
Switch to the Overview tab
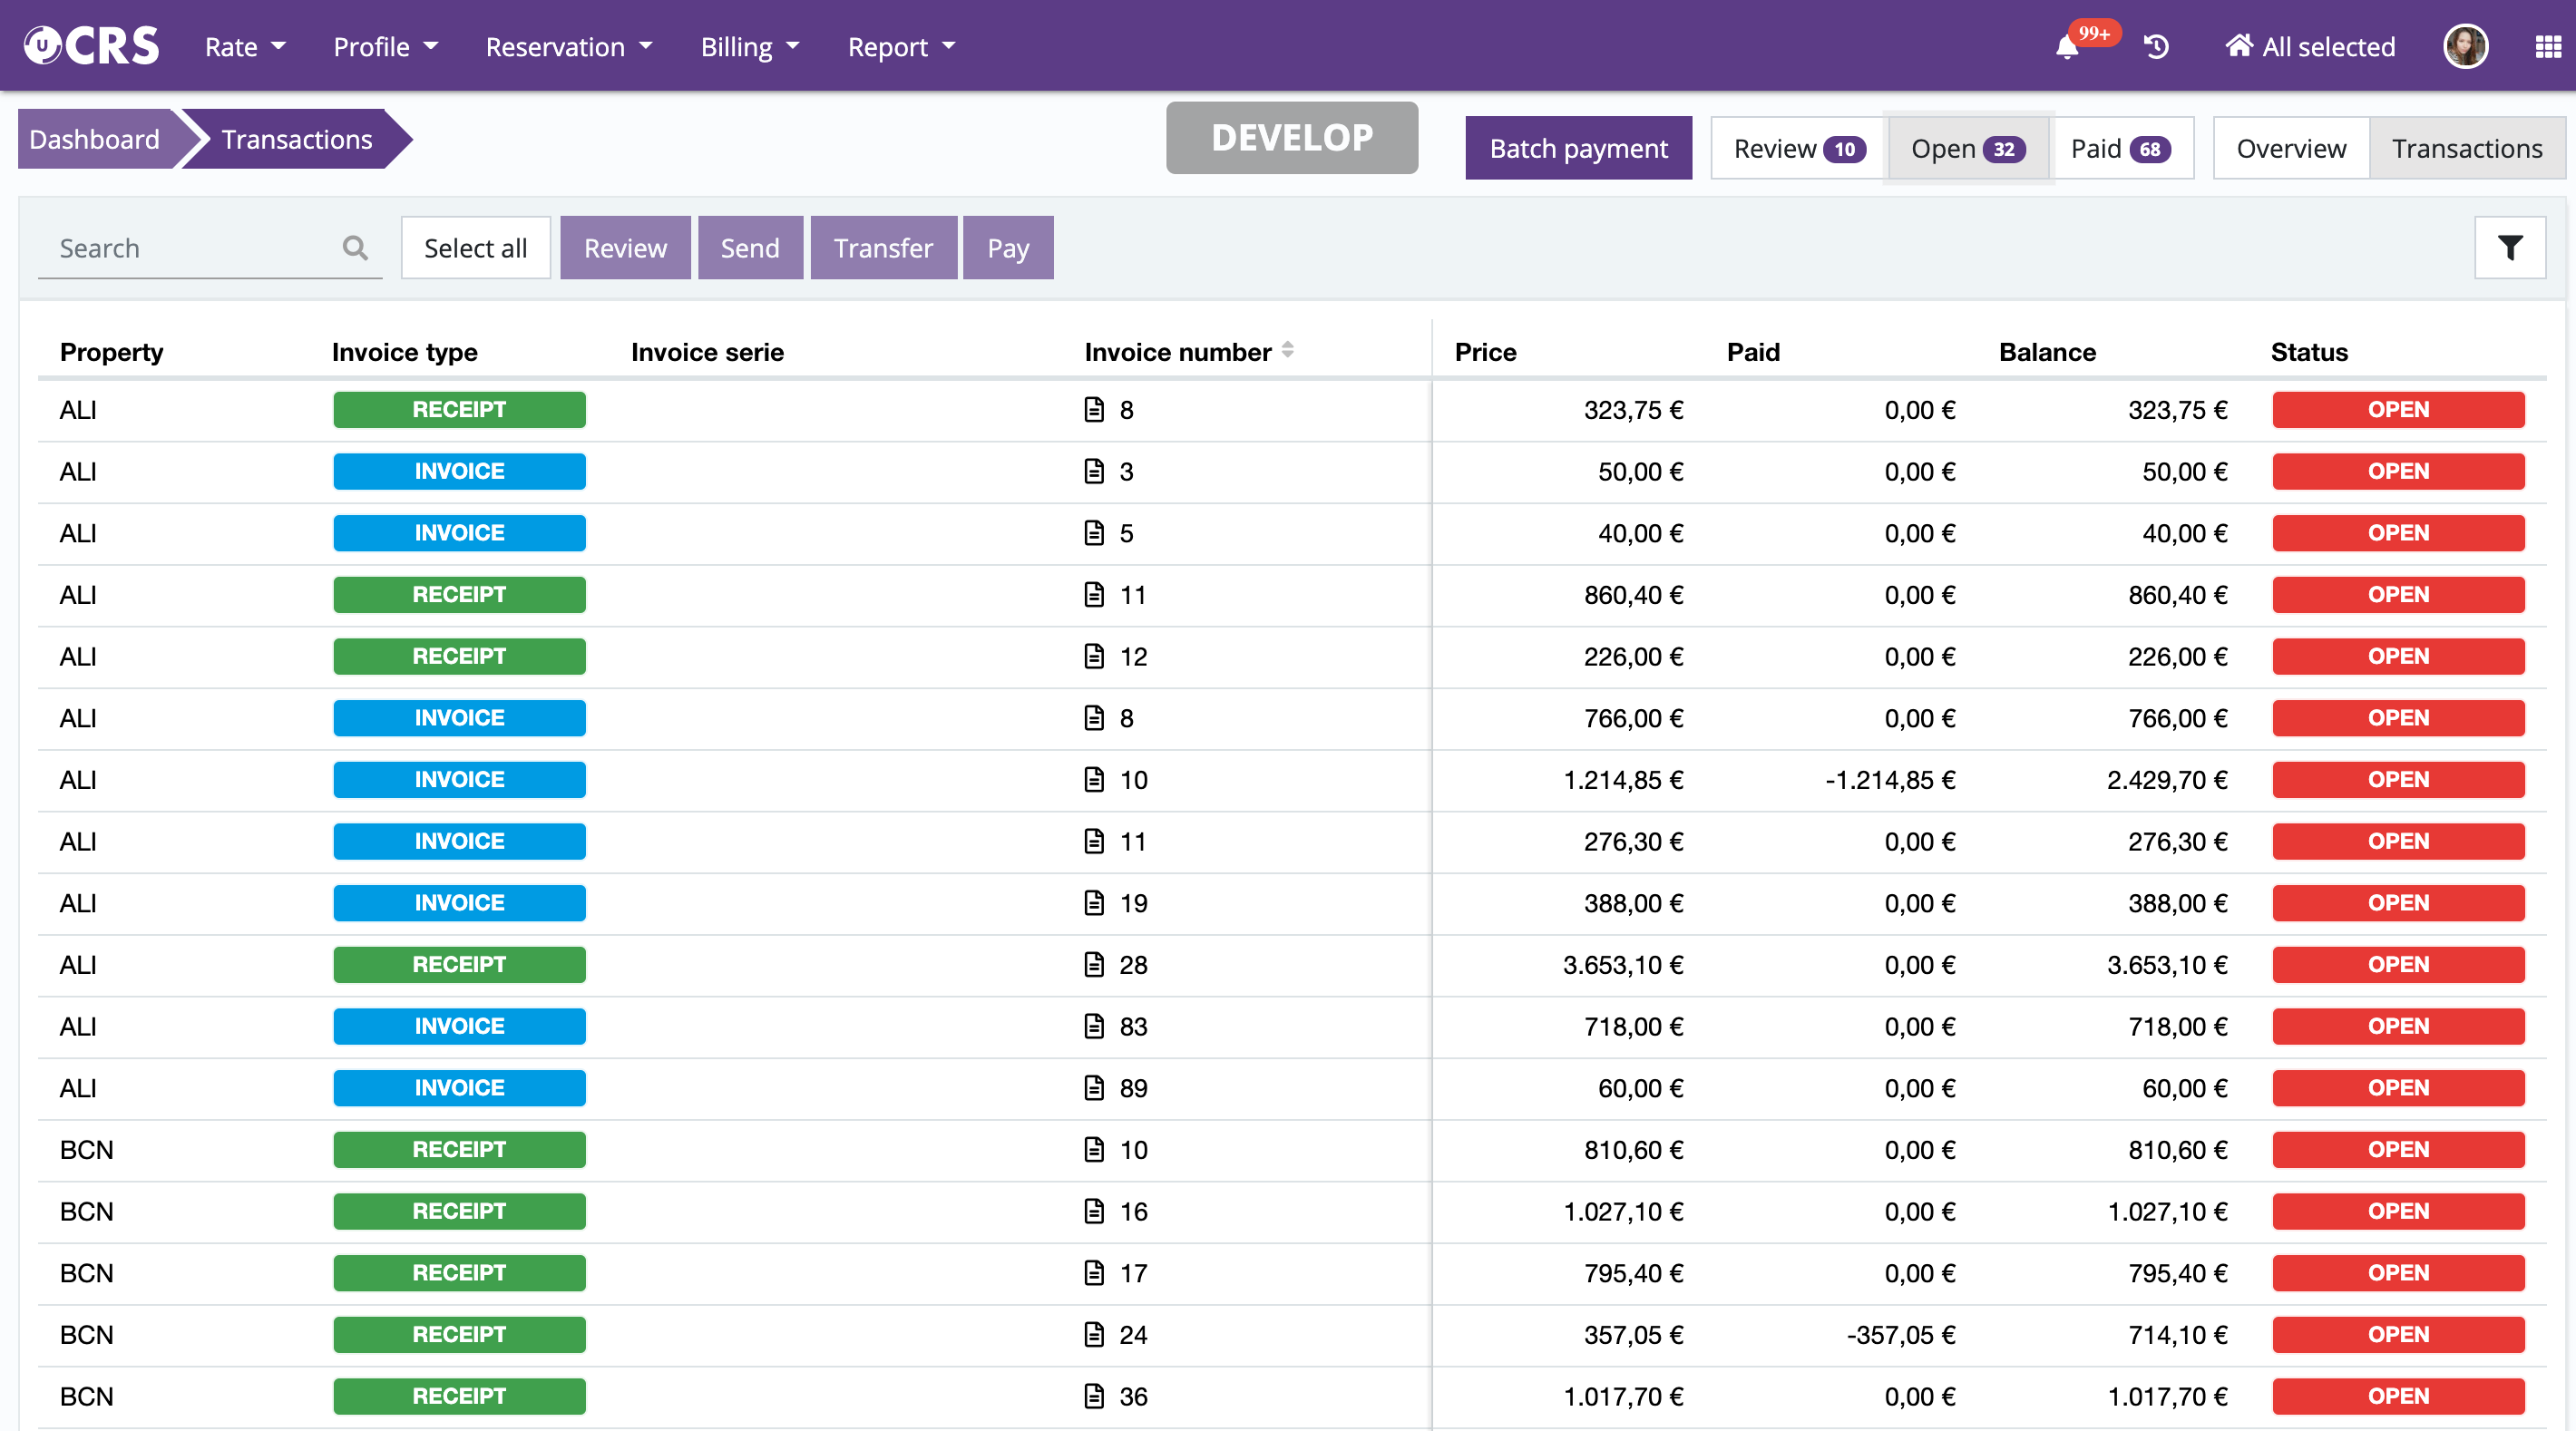[2290, 149]
